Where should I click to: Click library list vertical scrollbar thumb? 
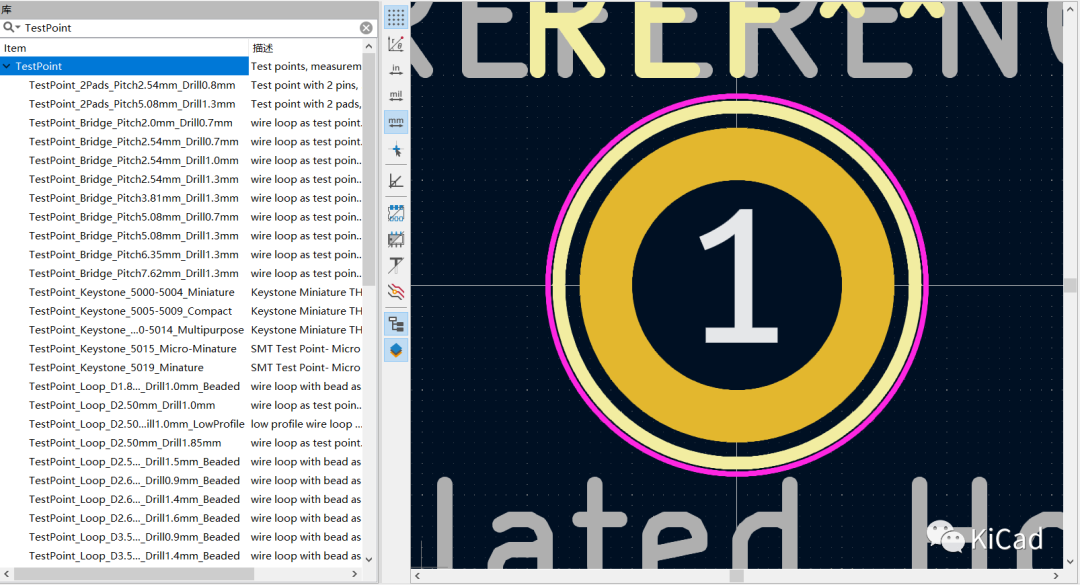point(368,169)
